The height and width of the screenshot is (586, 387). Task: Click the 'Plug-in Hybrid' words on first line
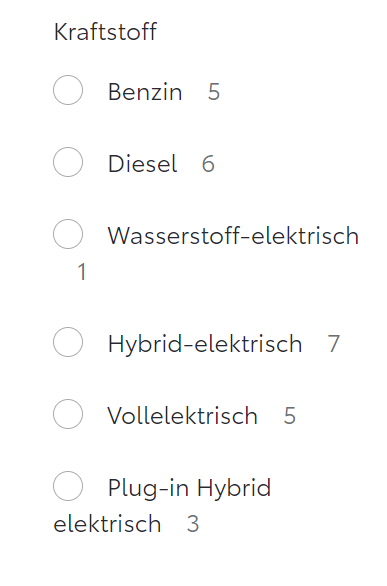189,488
